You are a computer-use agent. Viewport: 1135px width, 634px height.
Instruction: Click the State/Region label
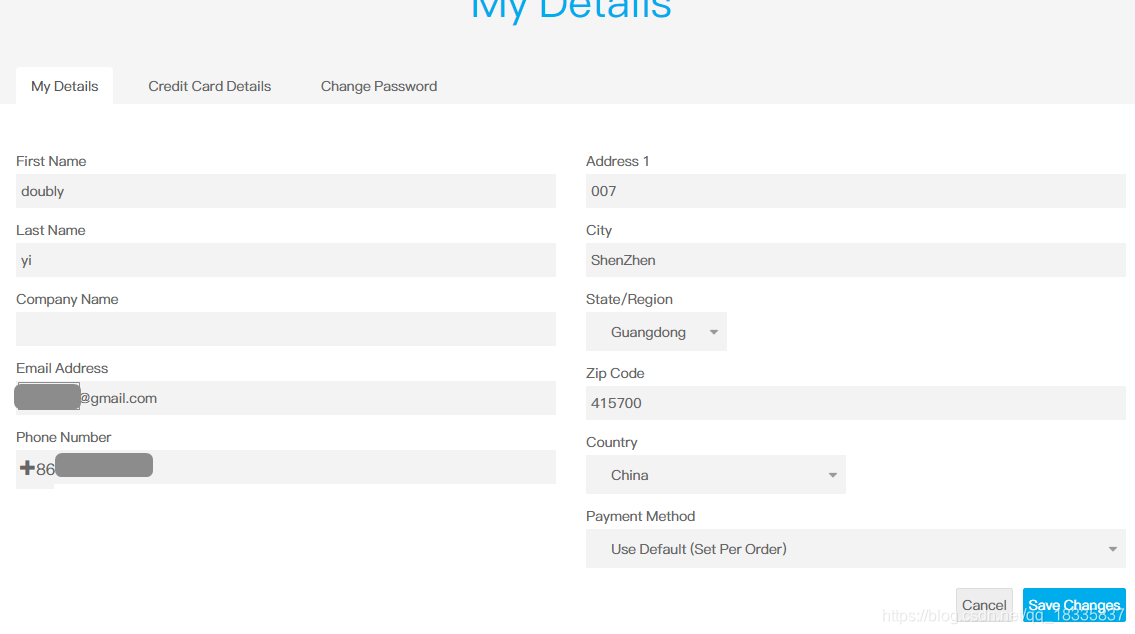pyautogui.click(x=629, y=300)
